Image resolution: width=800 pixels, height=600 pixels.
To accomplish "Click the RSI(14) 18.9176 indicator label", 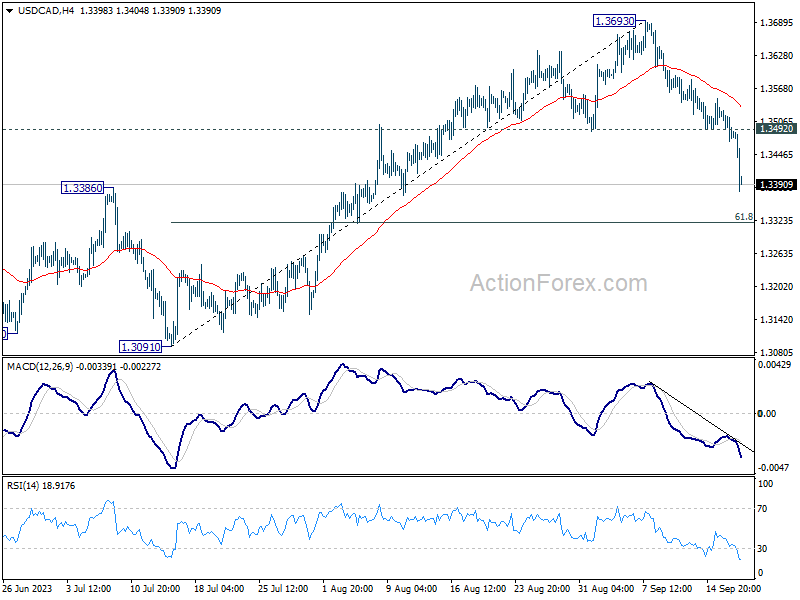I will coord(41,486).
